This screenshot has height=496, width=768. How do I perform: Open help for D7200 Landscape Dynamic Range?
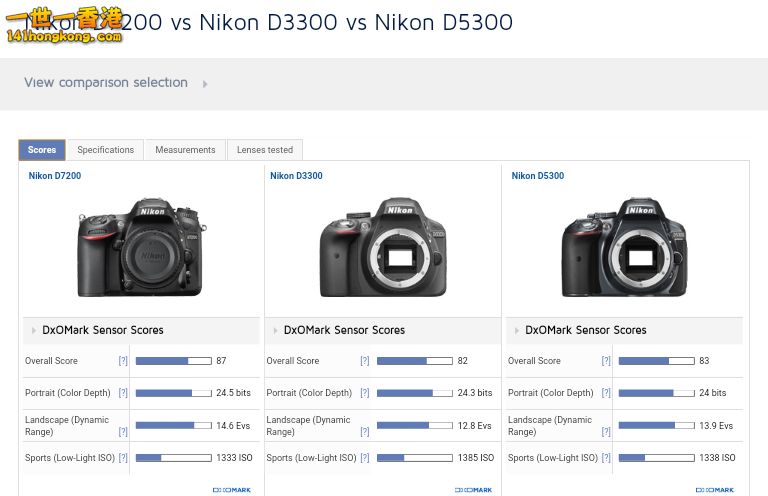[x=123, y=431]
